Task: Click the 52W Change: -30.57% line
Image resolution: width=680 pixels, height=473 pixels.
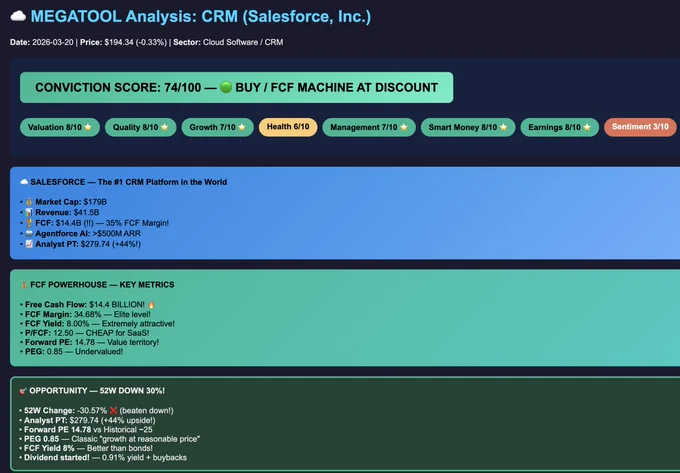Action: [98, 411]
